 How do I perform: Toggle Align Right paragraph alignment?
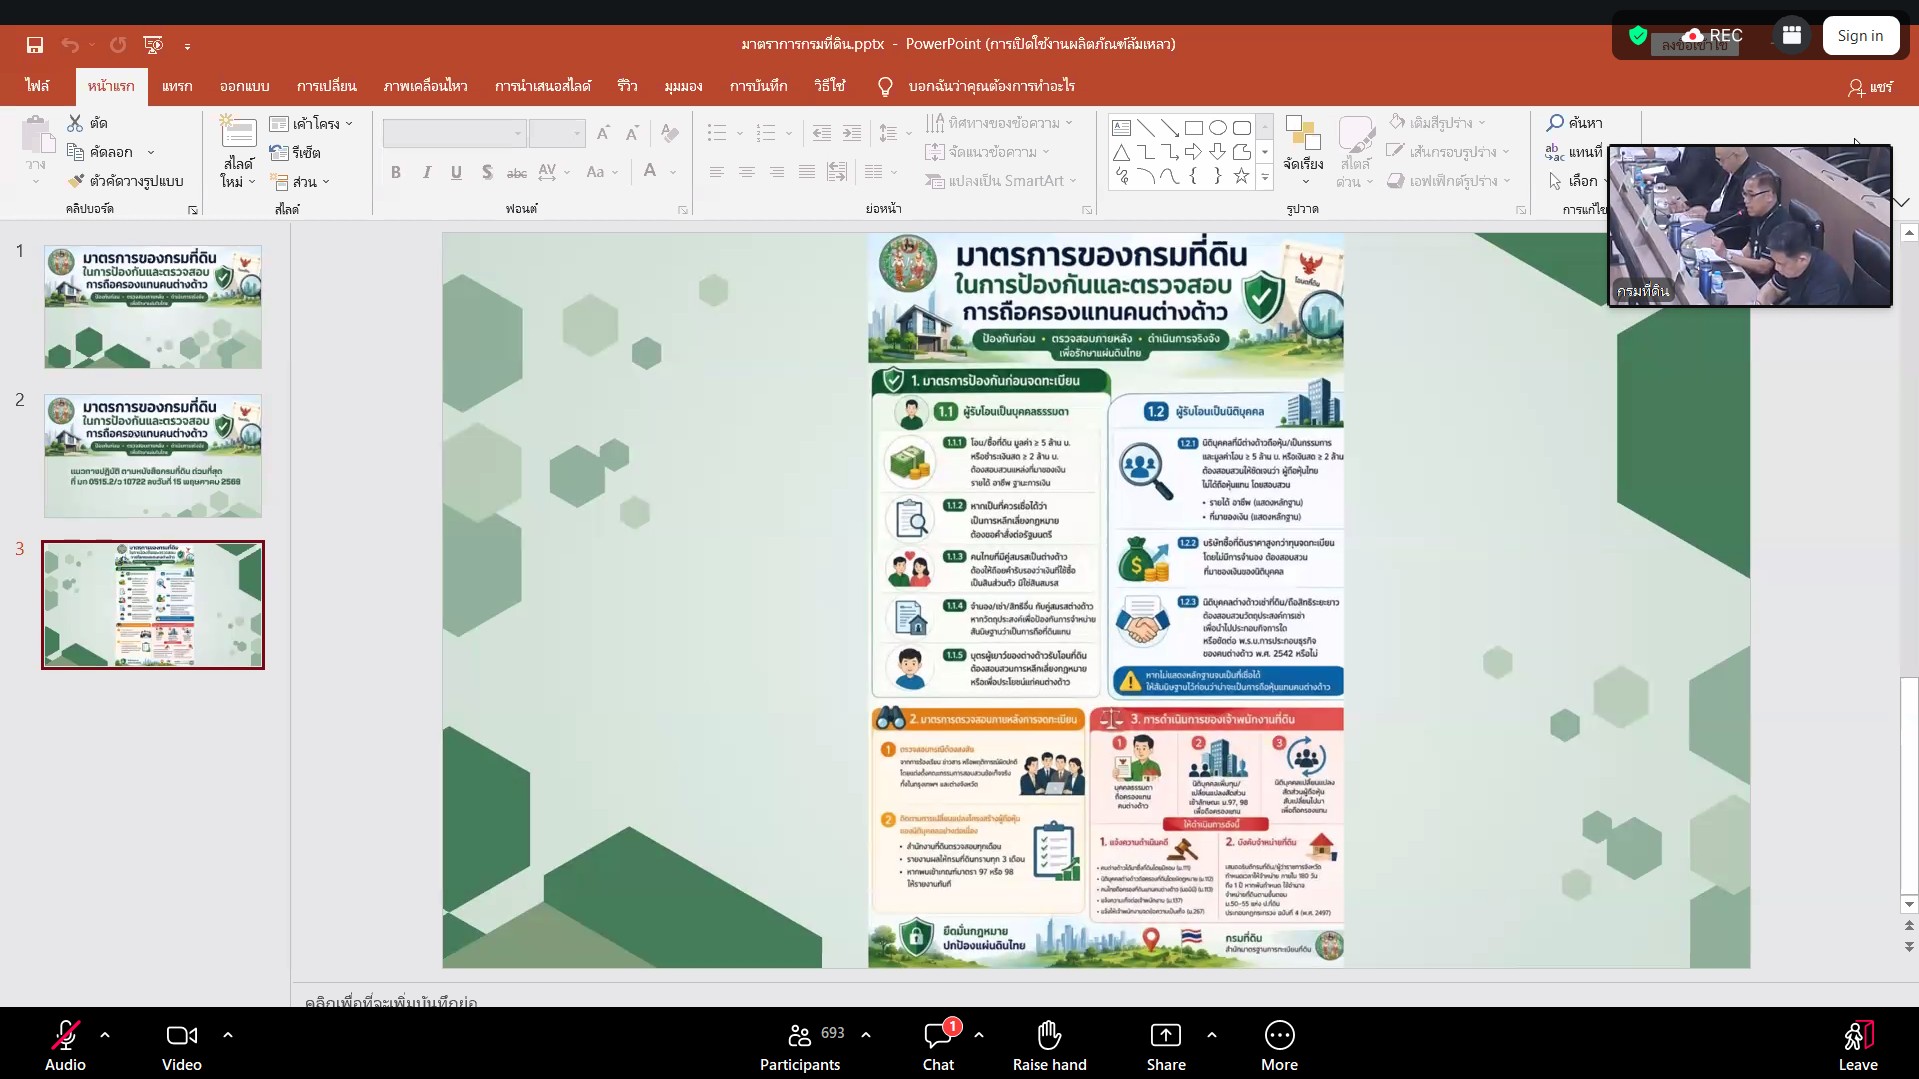[776, 172]
